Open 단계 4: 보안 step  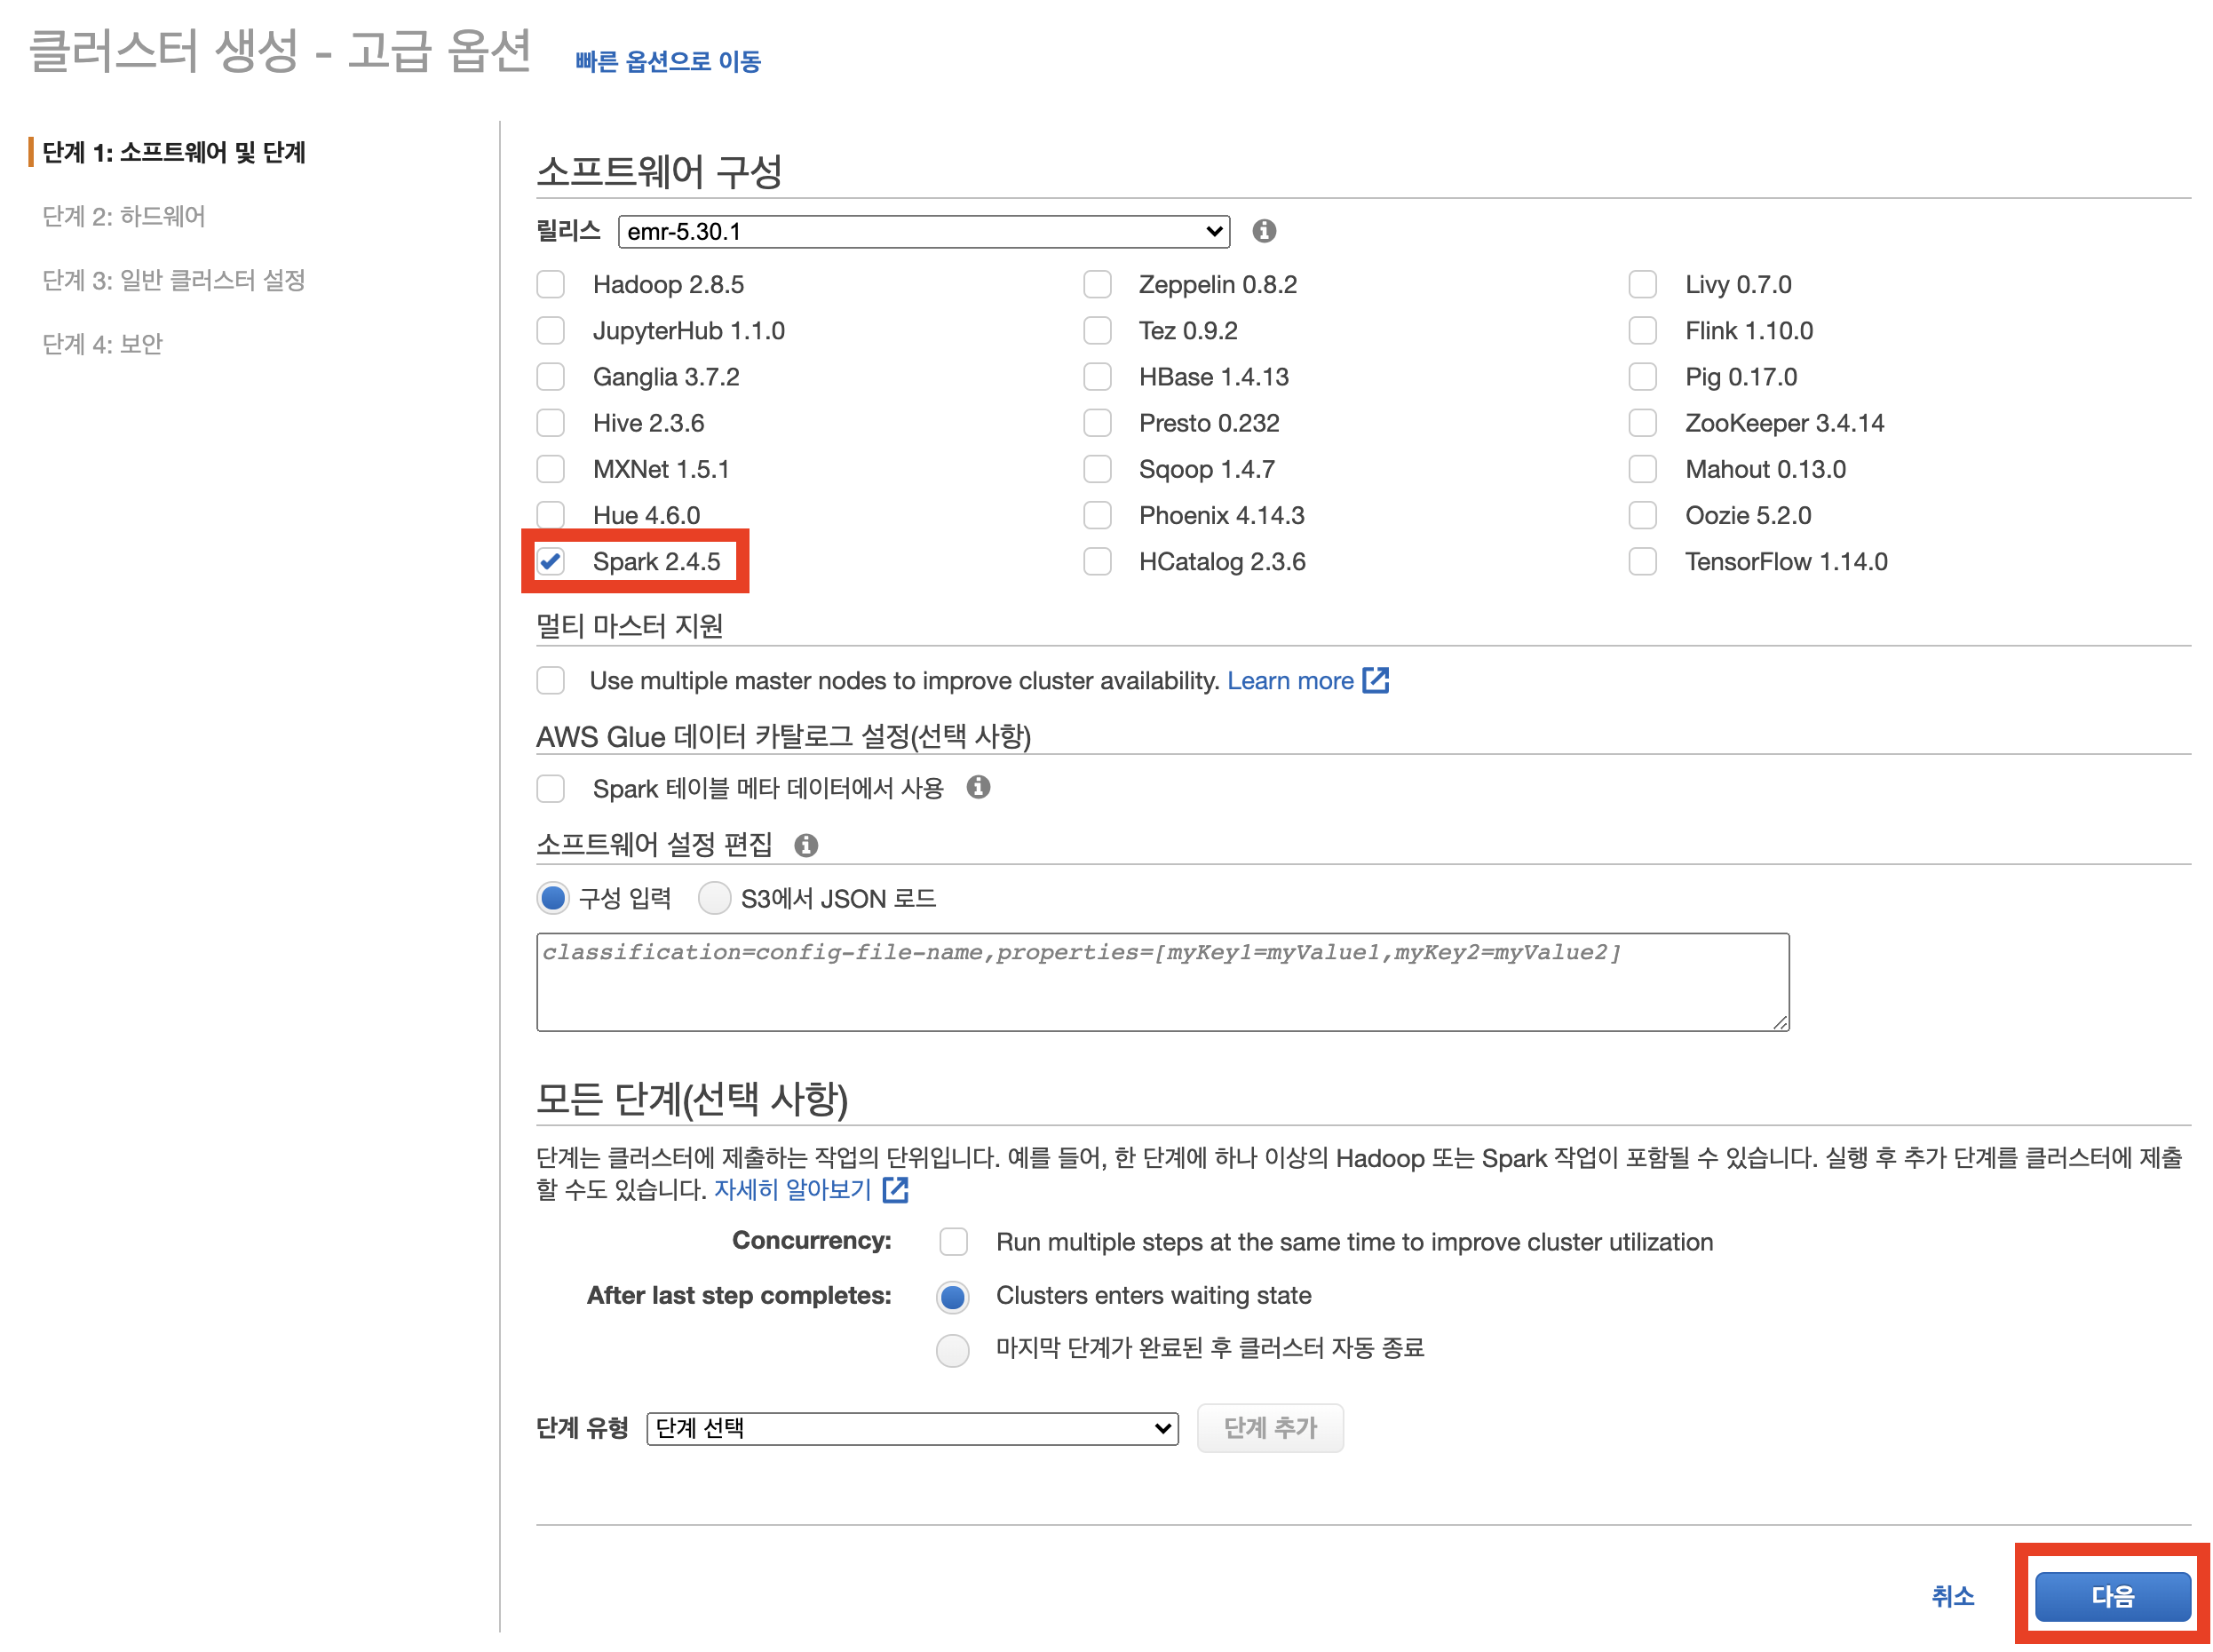pos(102,344)
